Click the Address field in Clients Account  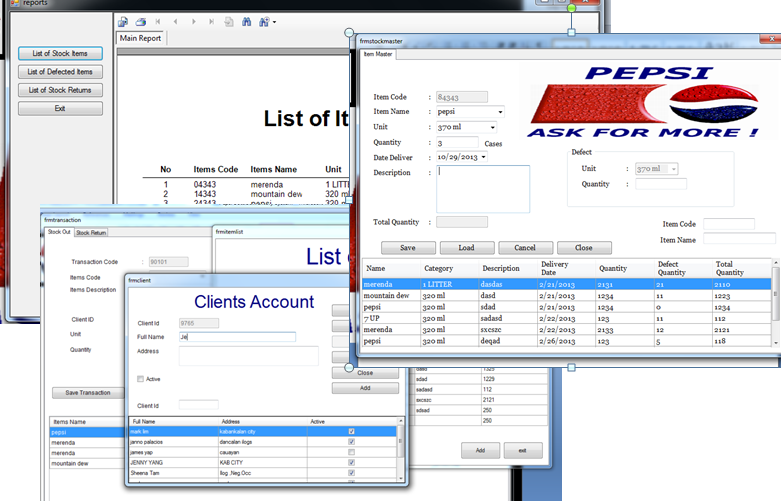[249, 356]
